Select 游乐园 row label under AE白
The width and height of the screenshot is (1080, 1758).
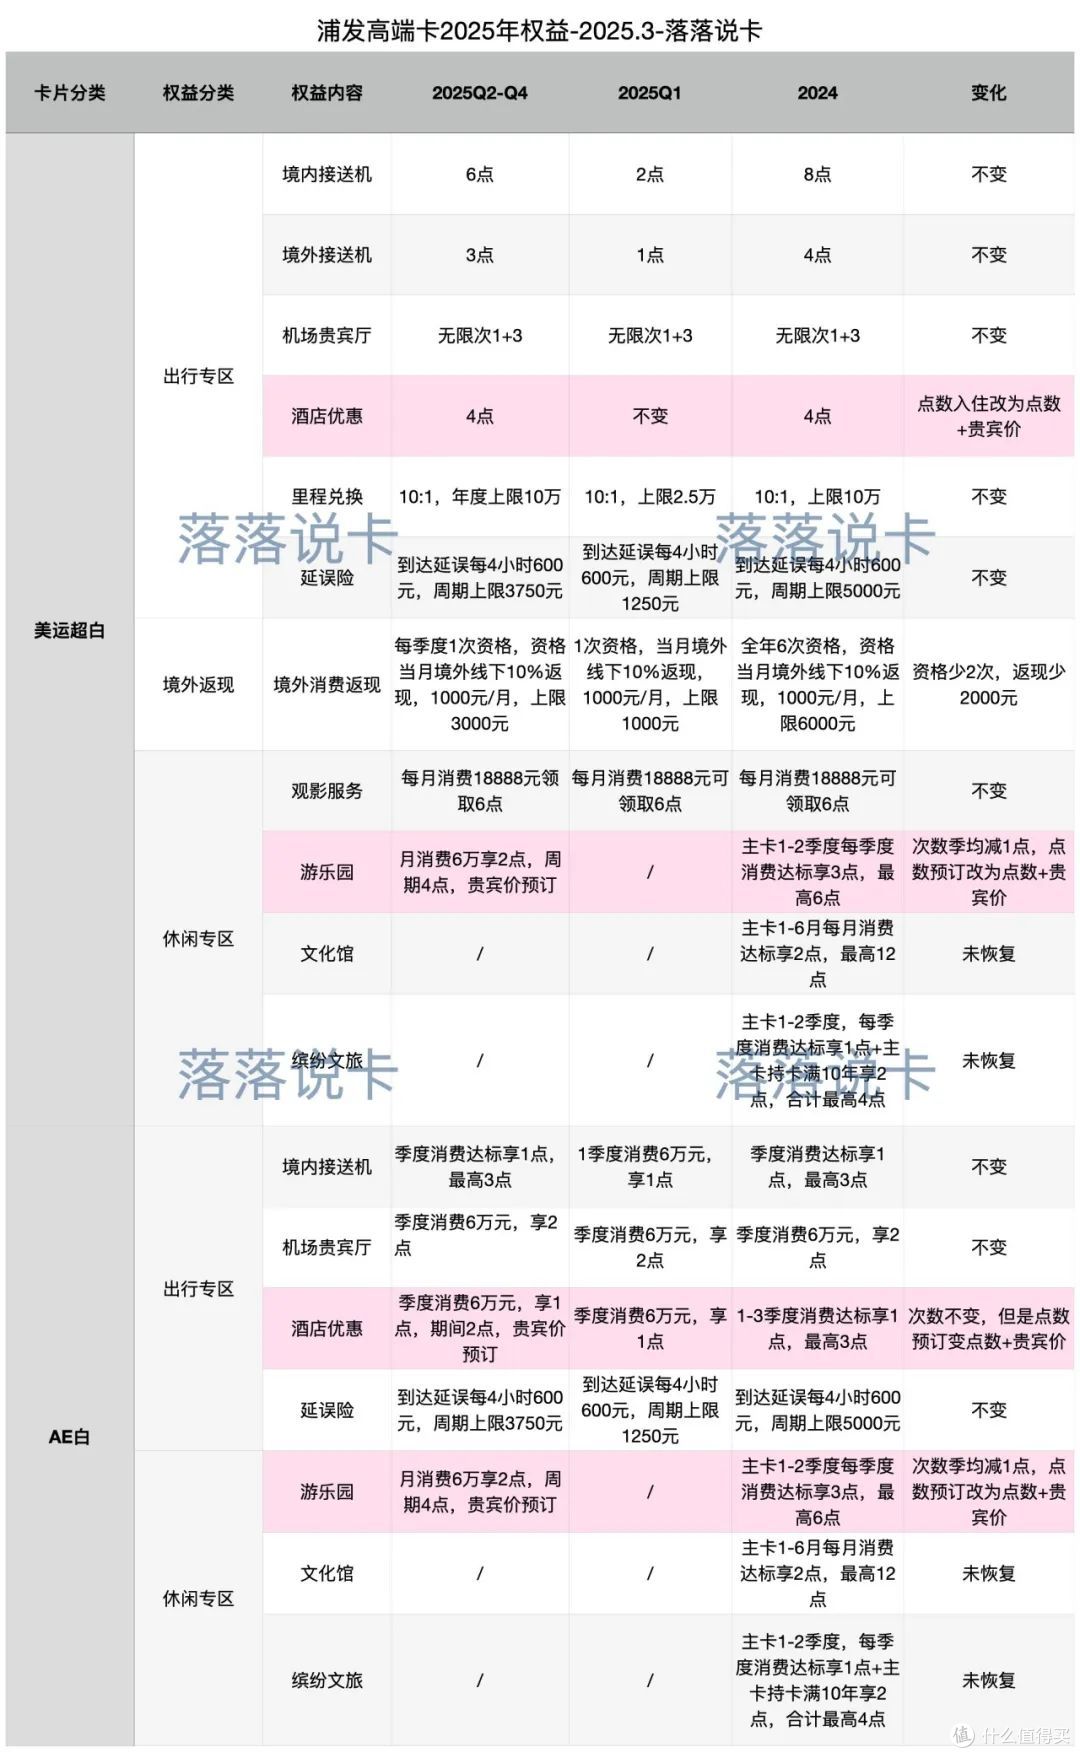pos(327,1492)
